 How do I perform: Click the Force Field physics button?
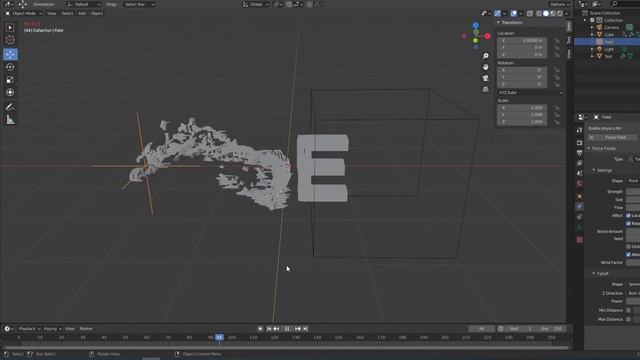click(x=612, y=138)
